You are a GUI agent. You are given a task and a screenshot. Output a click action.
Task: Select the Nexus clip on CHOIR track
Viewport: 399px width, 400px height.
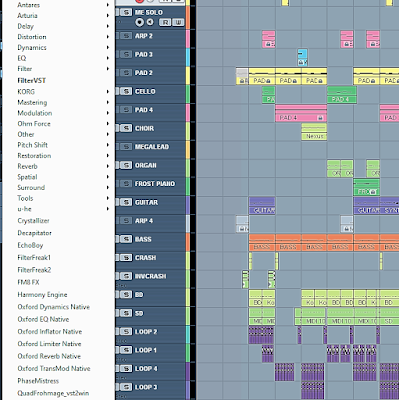[x=314, y=132]
